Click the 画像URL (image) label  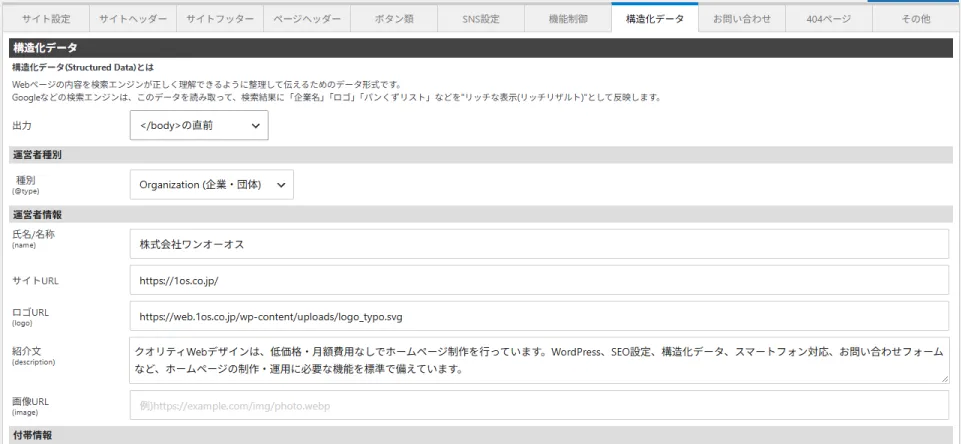tap(31, 405)
